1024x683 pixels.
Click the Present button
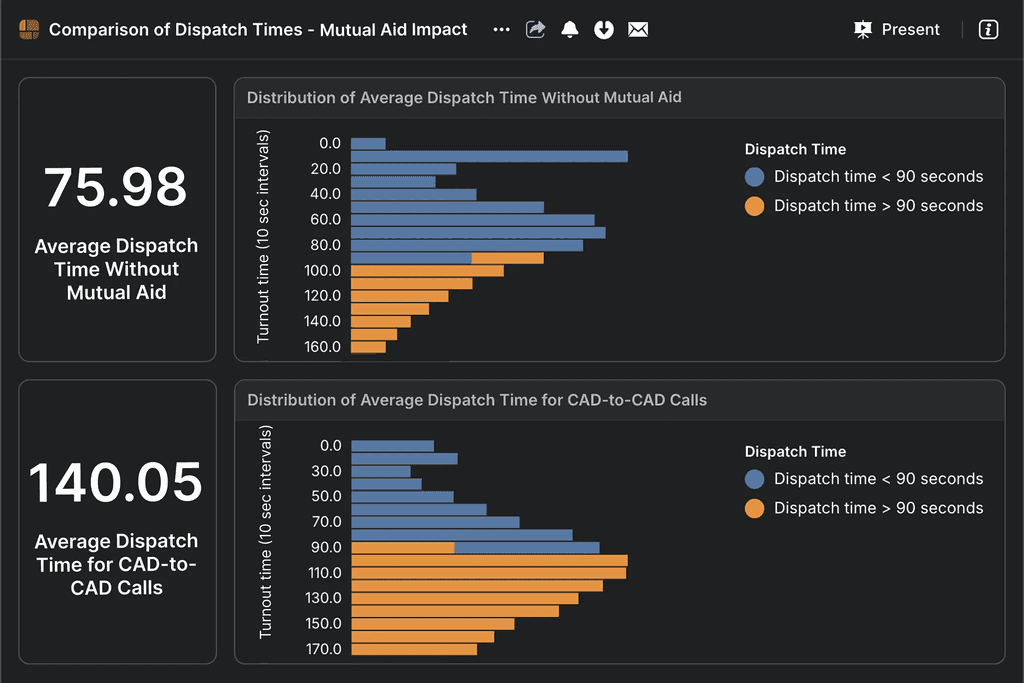coord(897,30)
